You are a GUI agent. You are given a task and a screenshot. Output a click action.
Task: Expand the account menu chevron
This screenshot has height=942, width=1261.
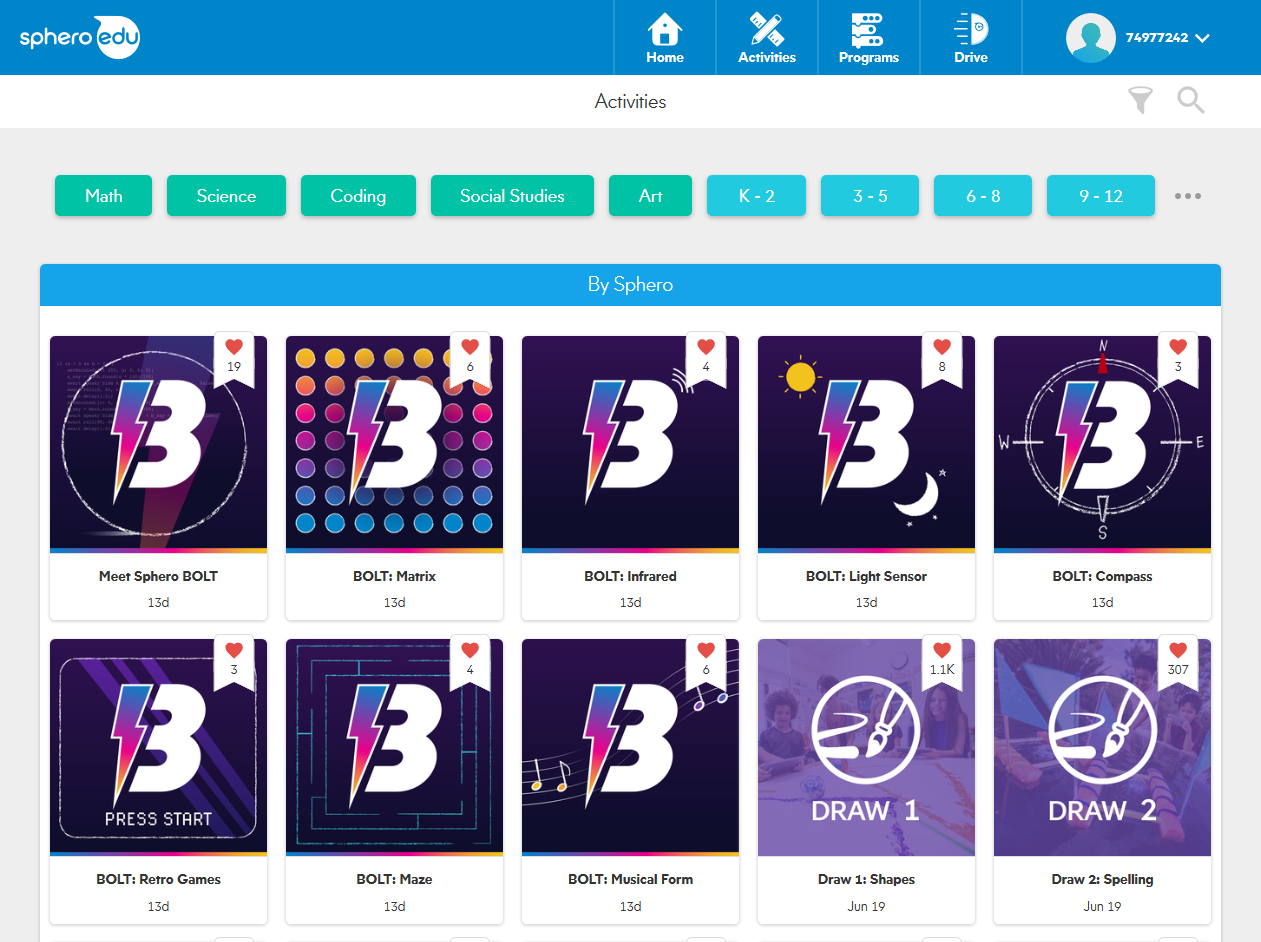(1203, 38)
